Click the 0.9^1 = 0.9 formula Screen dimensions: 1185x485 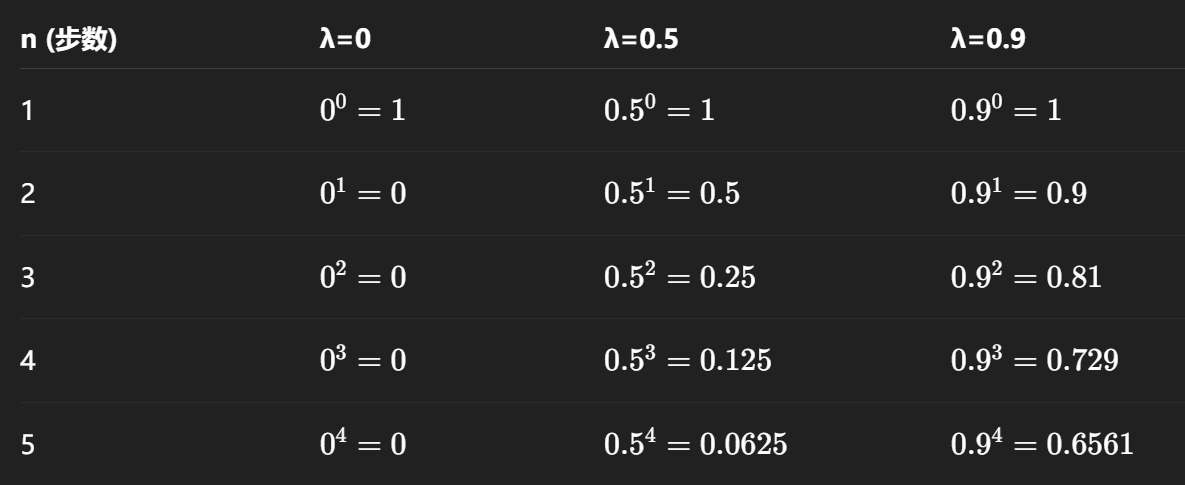pyautogui.click(x=1019, y=193)
